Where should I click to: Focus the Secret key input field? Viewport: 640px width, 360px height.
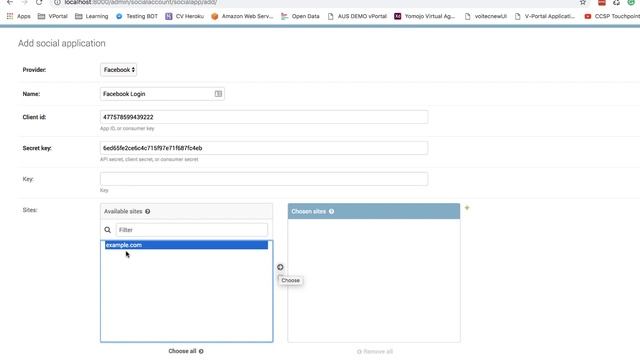(x=264, y=148)
